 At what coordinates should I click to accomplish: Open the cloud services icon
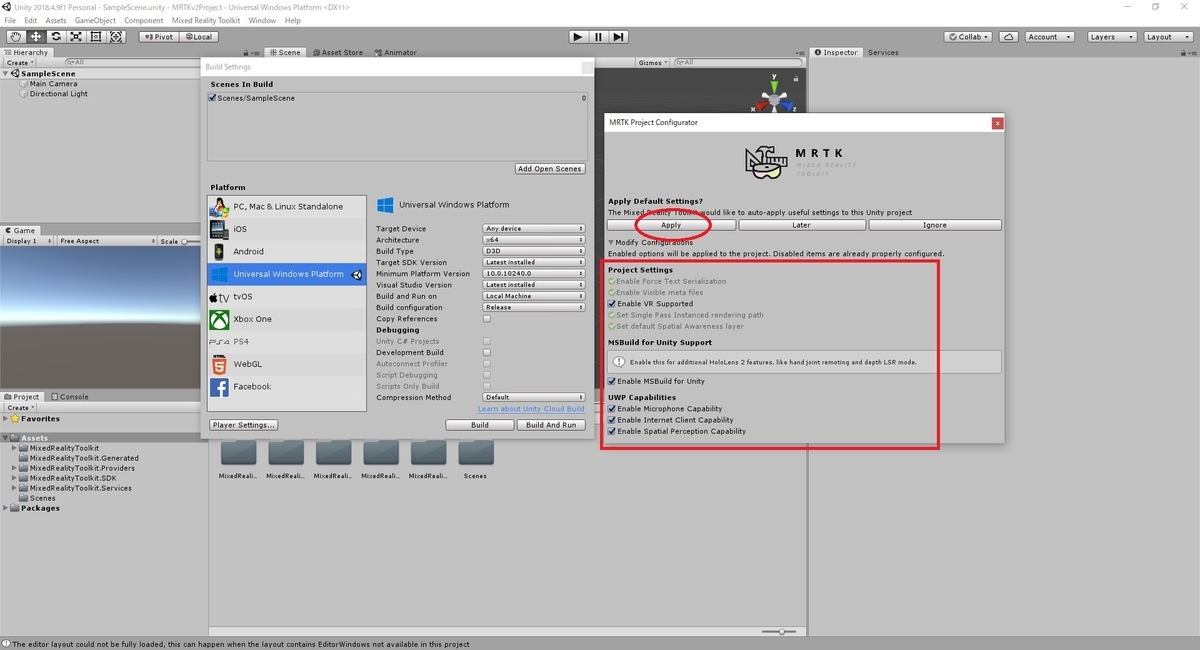click(1009, 37)
